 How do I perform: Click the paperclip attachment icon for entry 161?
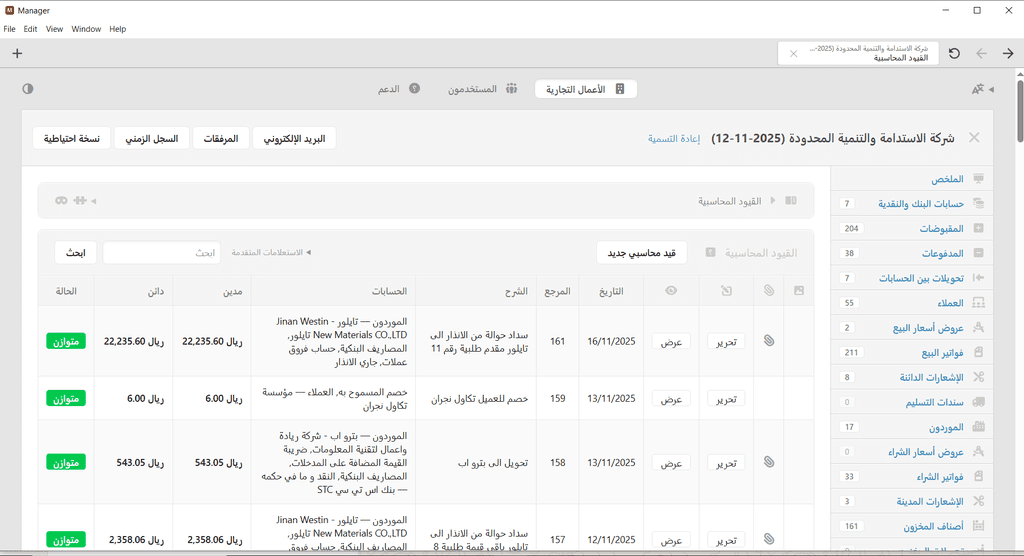point(769,341)
